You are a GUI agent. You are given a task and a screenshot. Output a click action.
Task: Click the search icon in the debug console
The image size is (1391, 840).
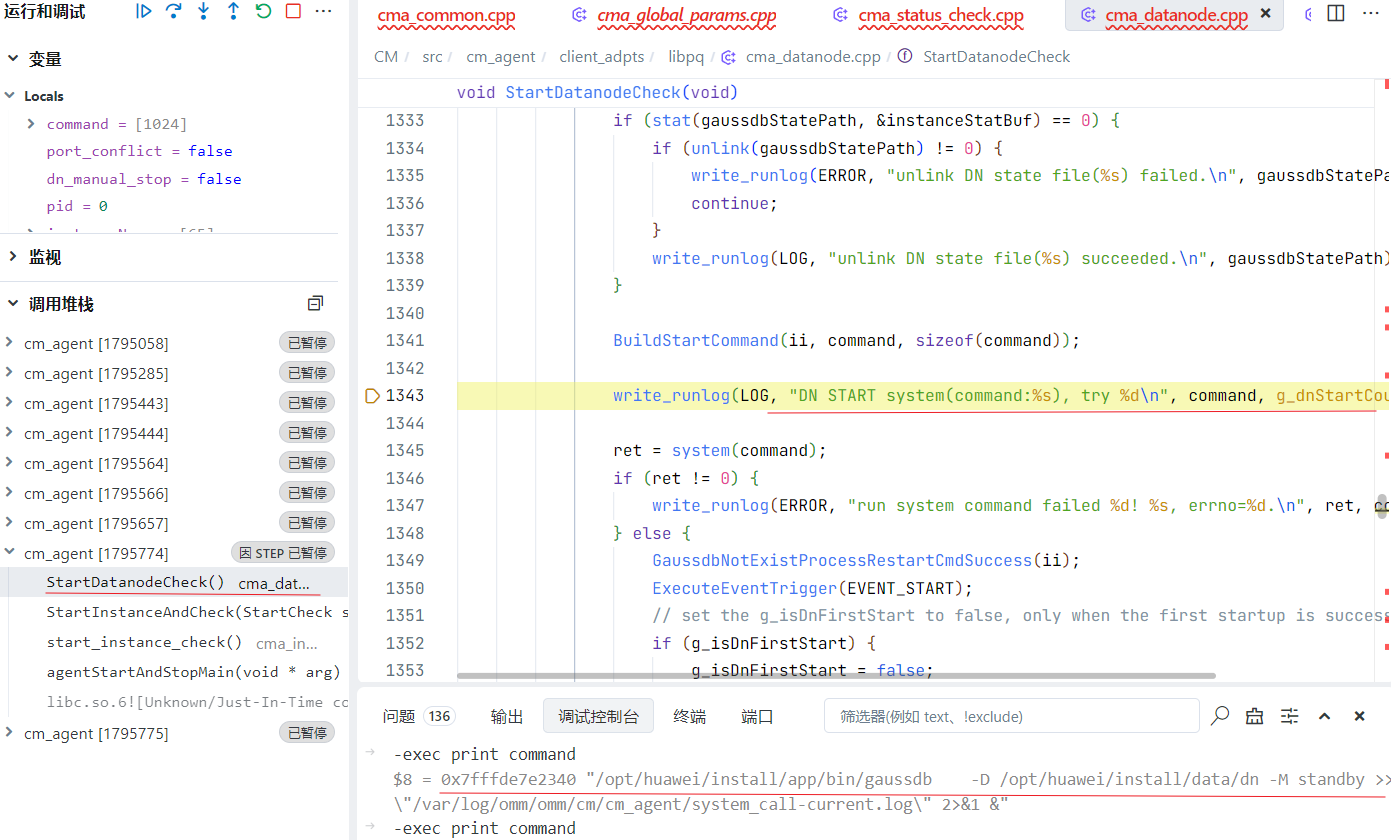[1220, 716]
